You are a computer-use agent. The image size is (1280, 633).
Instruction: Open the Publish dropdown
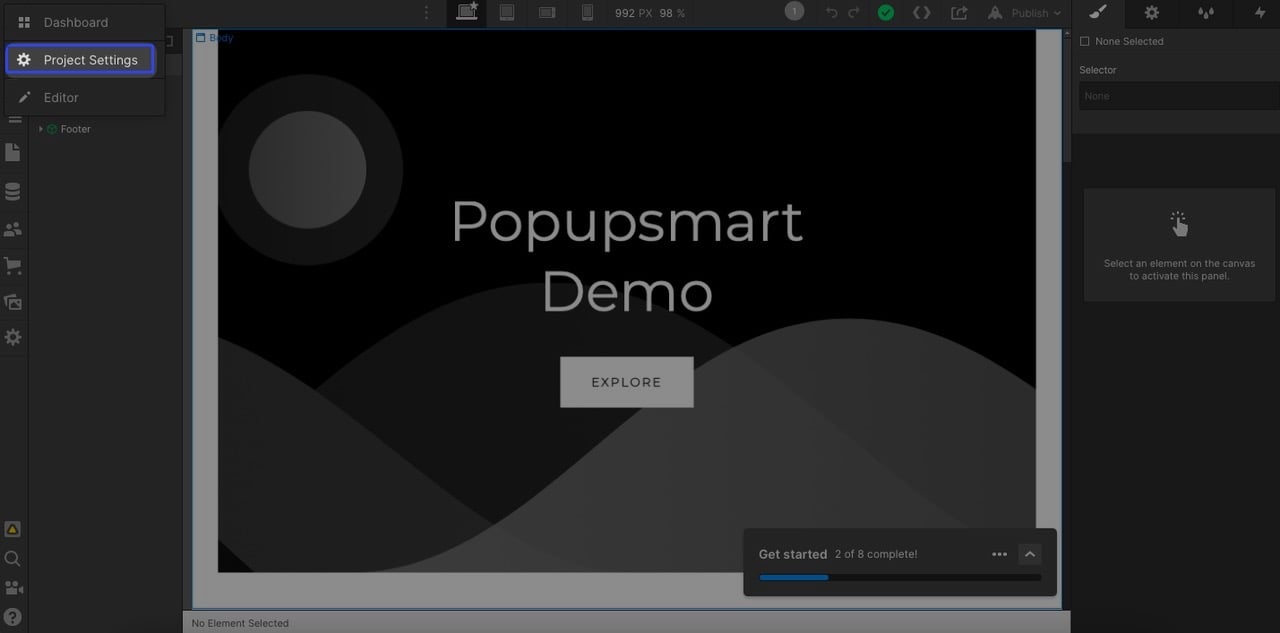point(1024,13)
